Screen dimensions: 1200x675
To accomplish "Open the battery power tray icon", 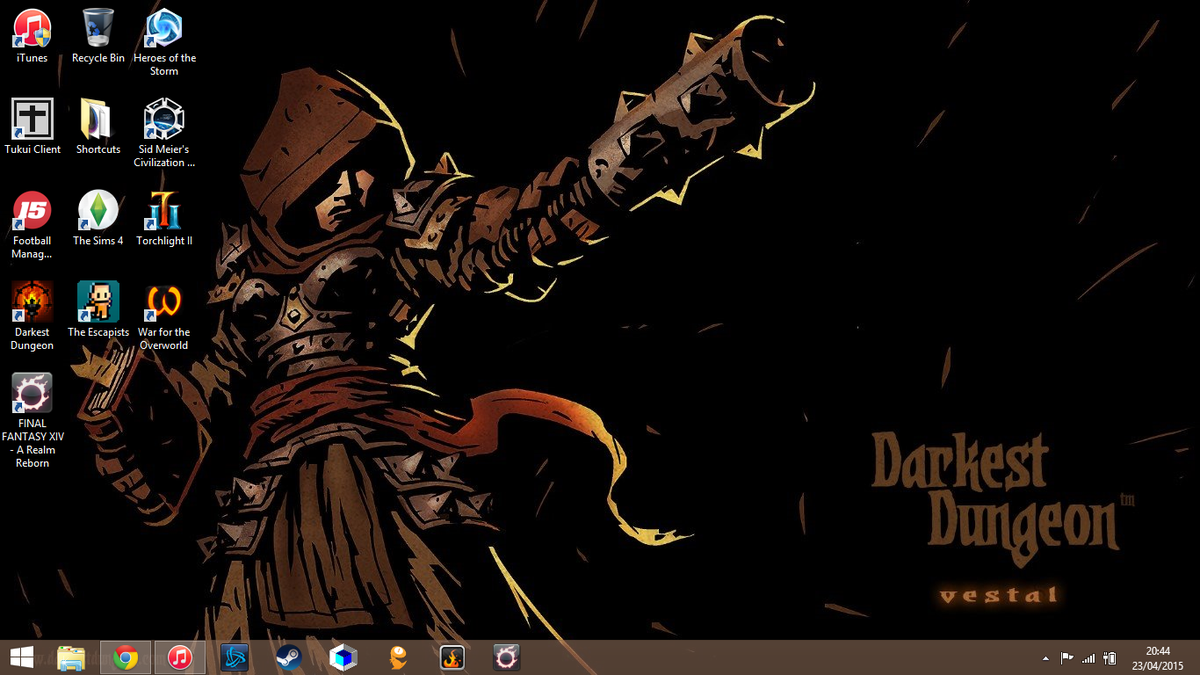I will tap(1109, 658).
